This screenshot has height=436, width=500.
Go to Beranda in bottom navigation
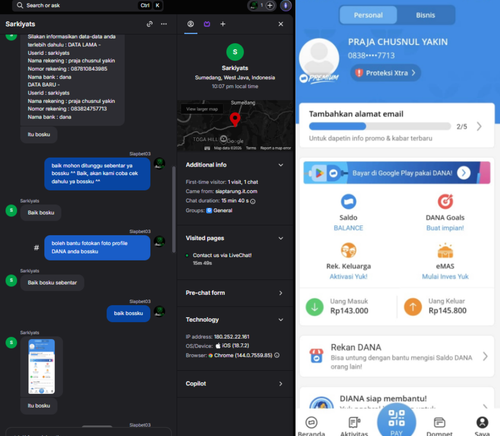[311, 426]
